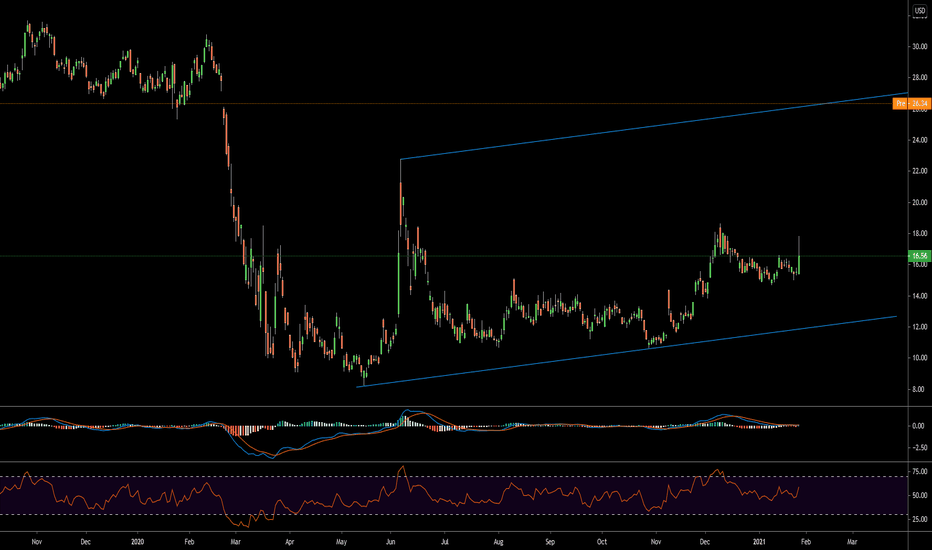Select the upper blue channel trend line
Image resolution: width=932 pixels, height=550 pixels.
point(654,125)
